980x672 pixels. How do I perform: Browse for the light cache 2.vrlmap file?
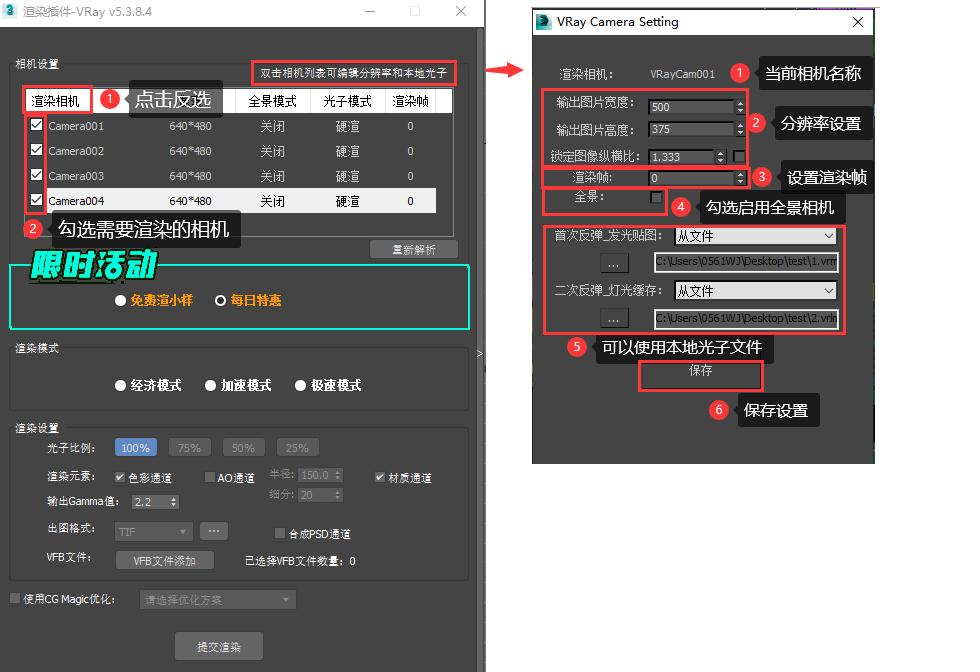[614, 319]
